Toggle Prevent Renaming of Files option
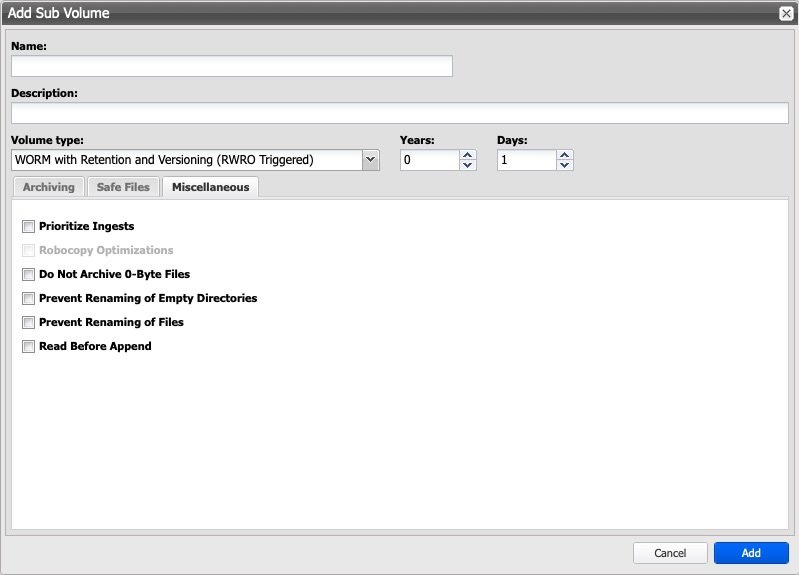This screenshot has height=575, width=799. [x=28, y=323]
